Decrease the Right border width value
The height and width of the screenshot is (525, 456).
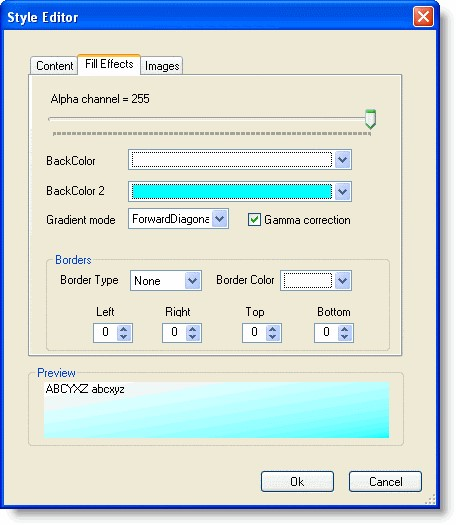[193, 336]
